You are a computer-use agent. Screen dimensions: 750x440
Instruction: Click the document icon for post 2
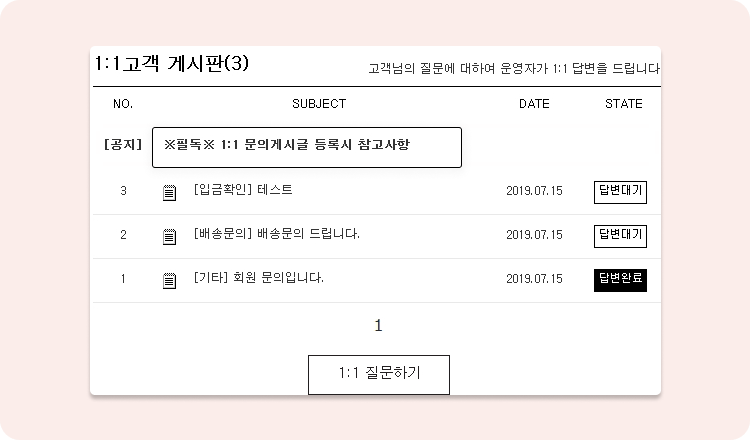[x=169, y=236]
